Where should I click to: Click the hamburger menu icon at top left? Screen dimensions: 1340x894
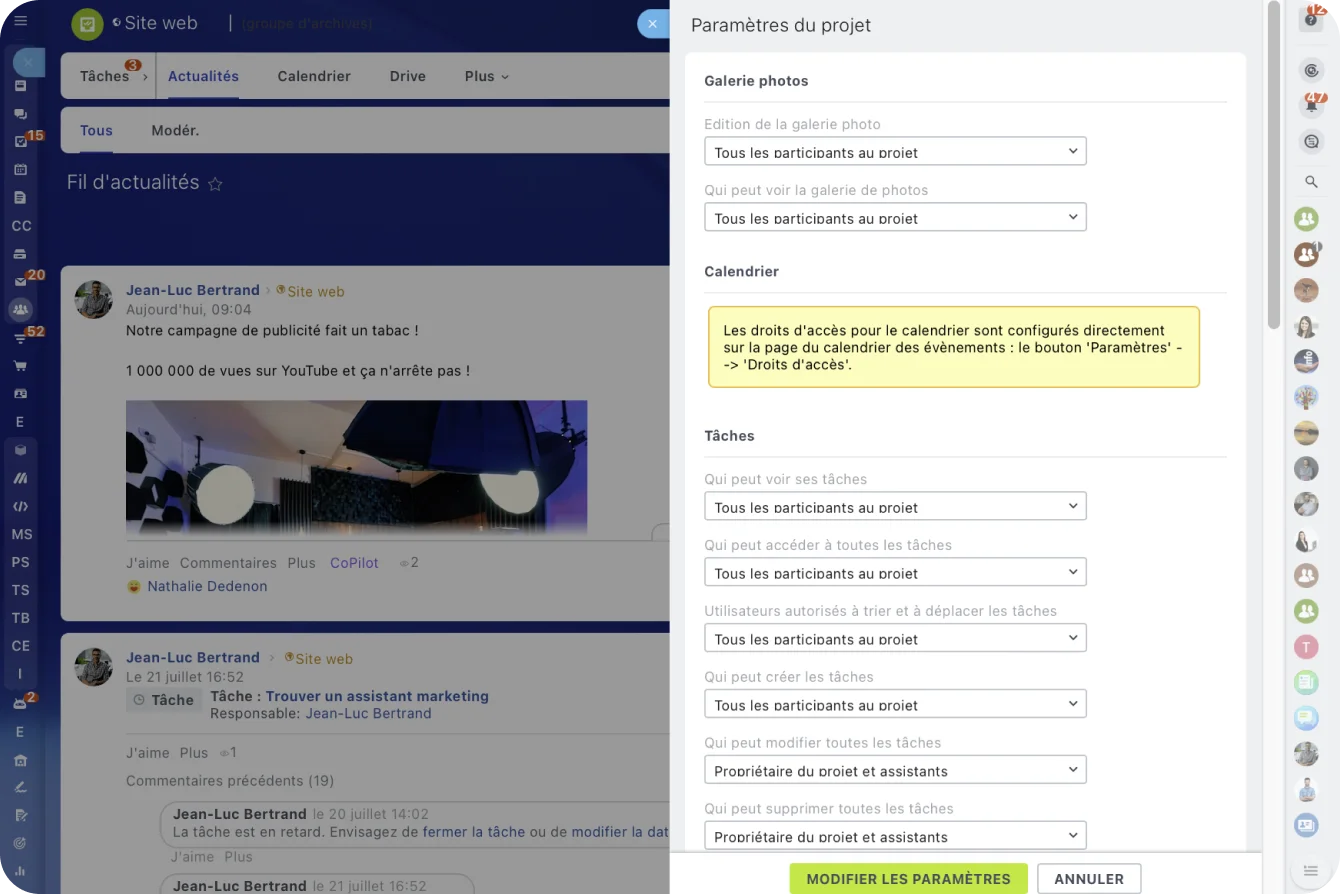[21, 21]
